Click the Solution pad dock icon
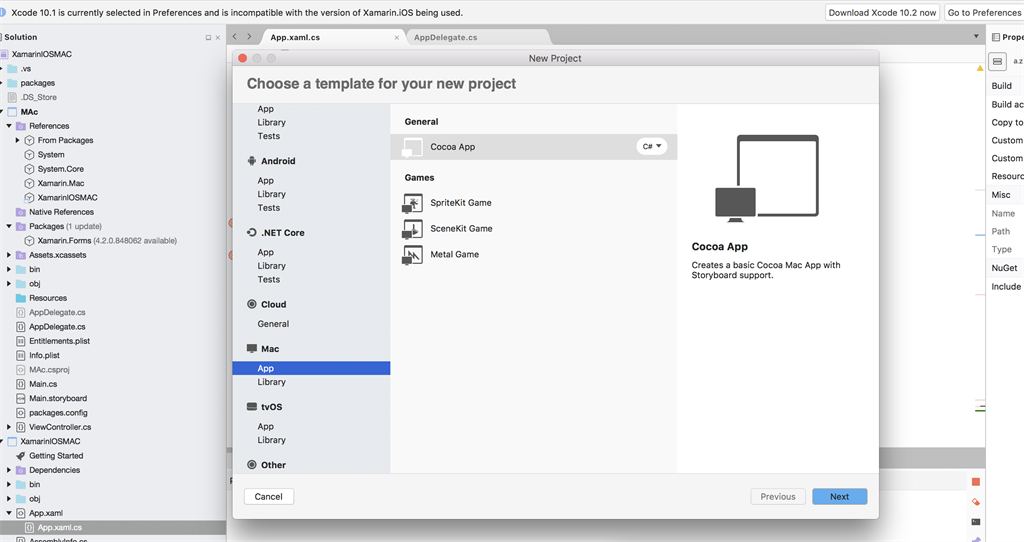Image resolution: width=1024 pixels, height=542 pixels. point(208,38)
